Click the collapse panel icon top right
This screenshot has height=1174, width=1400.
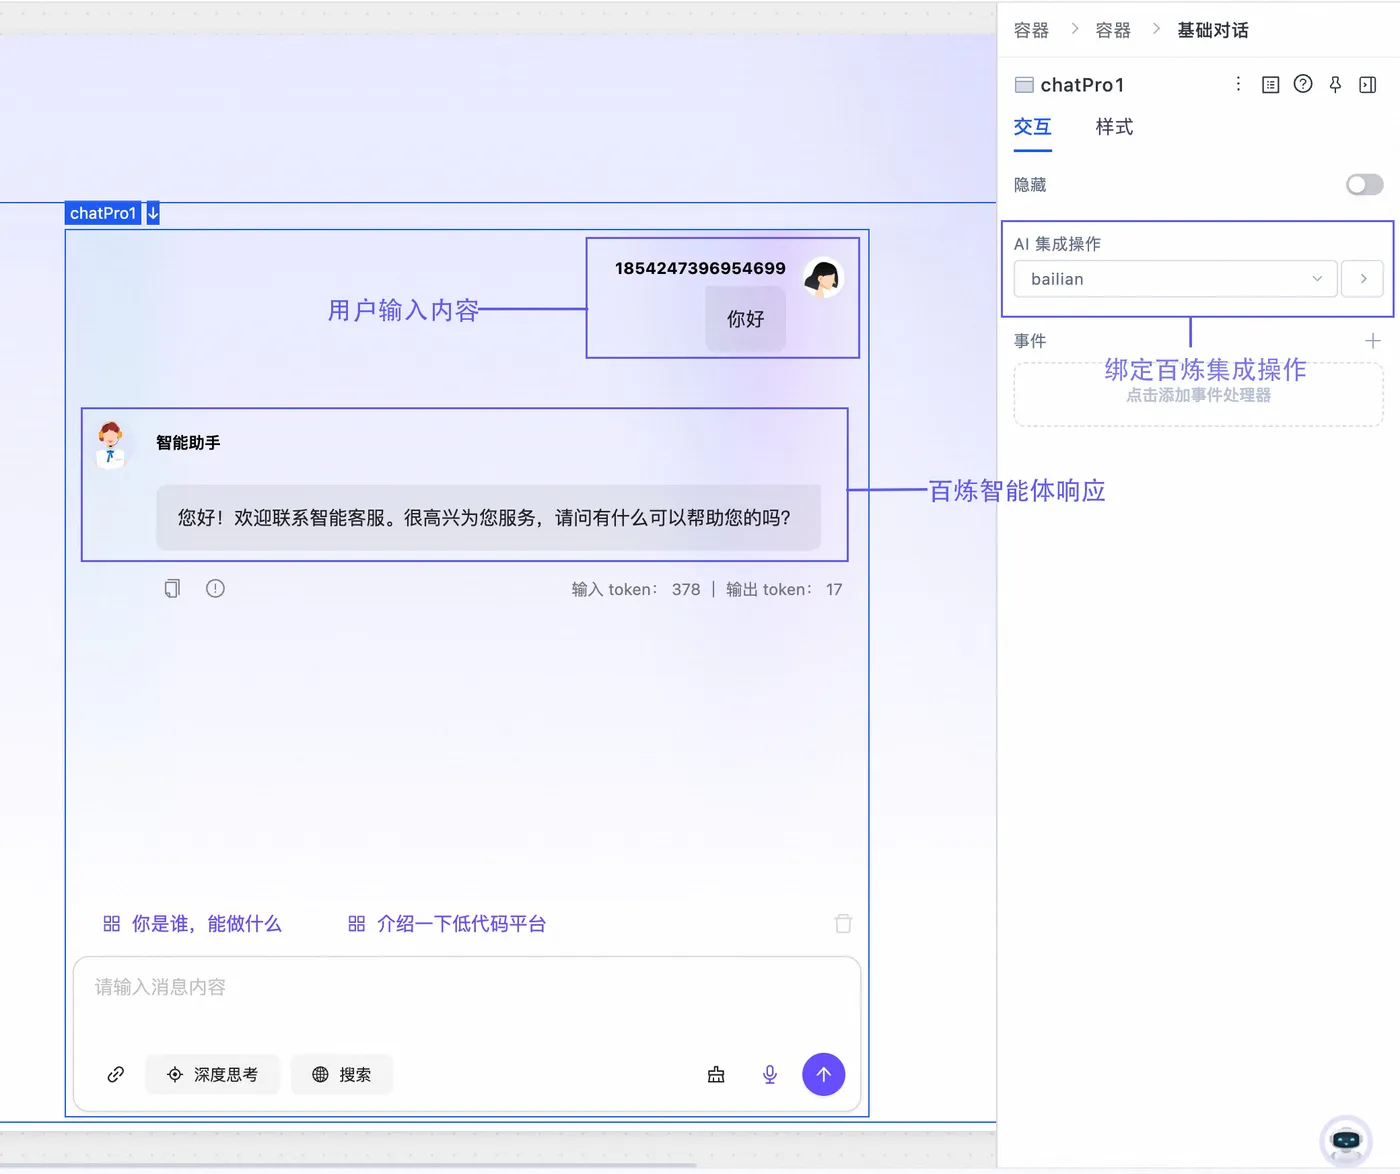1367,84
